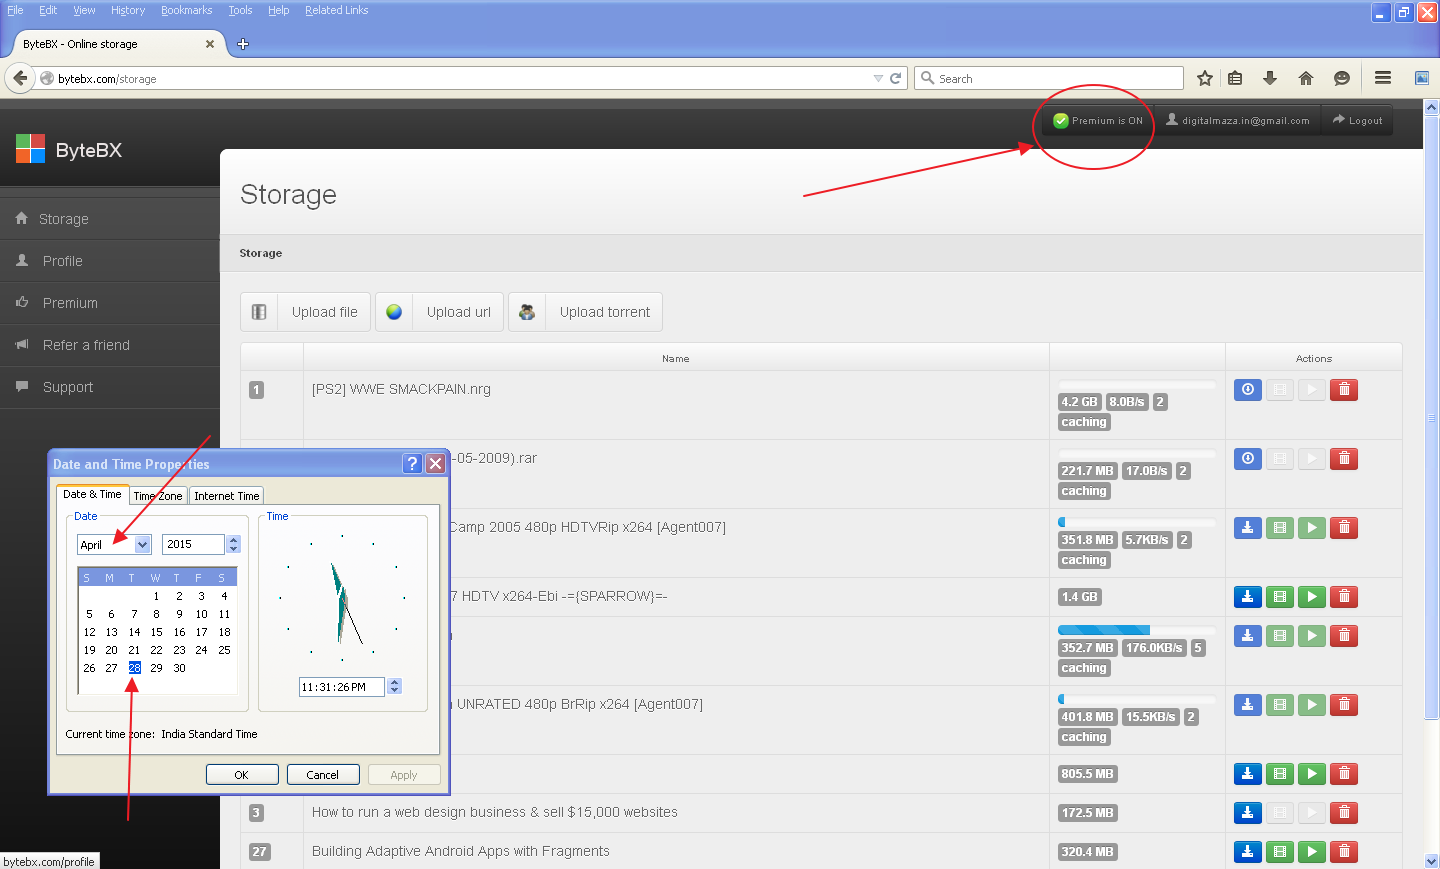Click the 351.8 MB file's progress bar
1440x869 pixels.
(x=1137, y=522)
